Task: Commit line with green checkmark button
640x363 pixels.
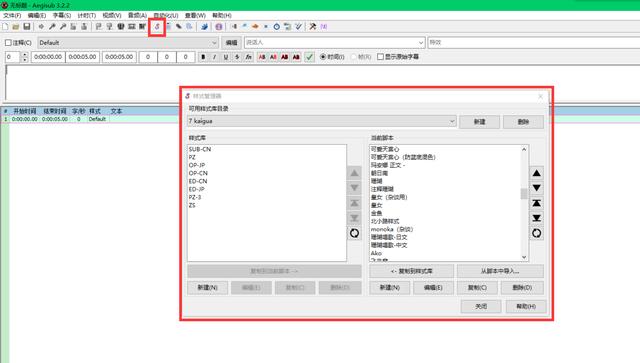Action: (x=309, y=57)
